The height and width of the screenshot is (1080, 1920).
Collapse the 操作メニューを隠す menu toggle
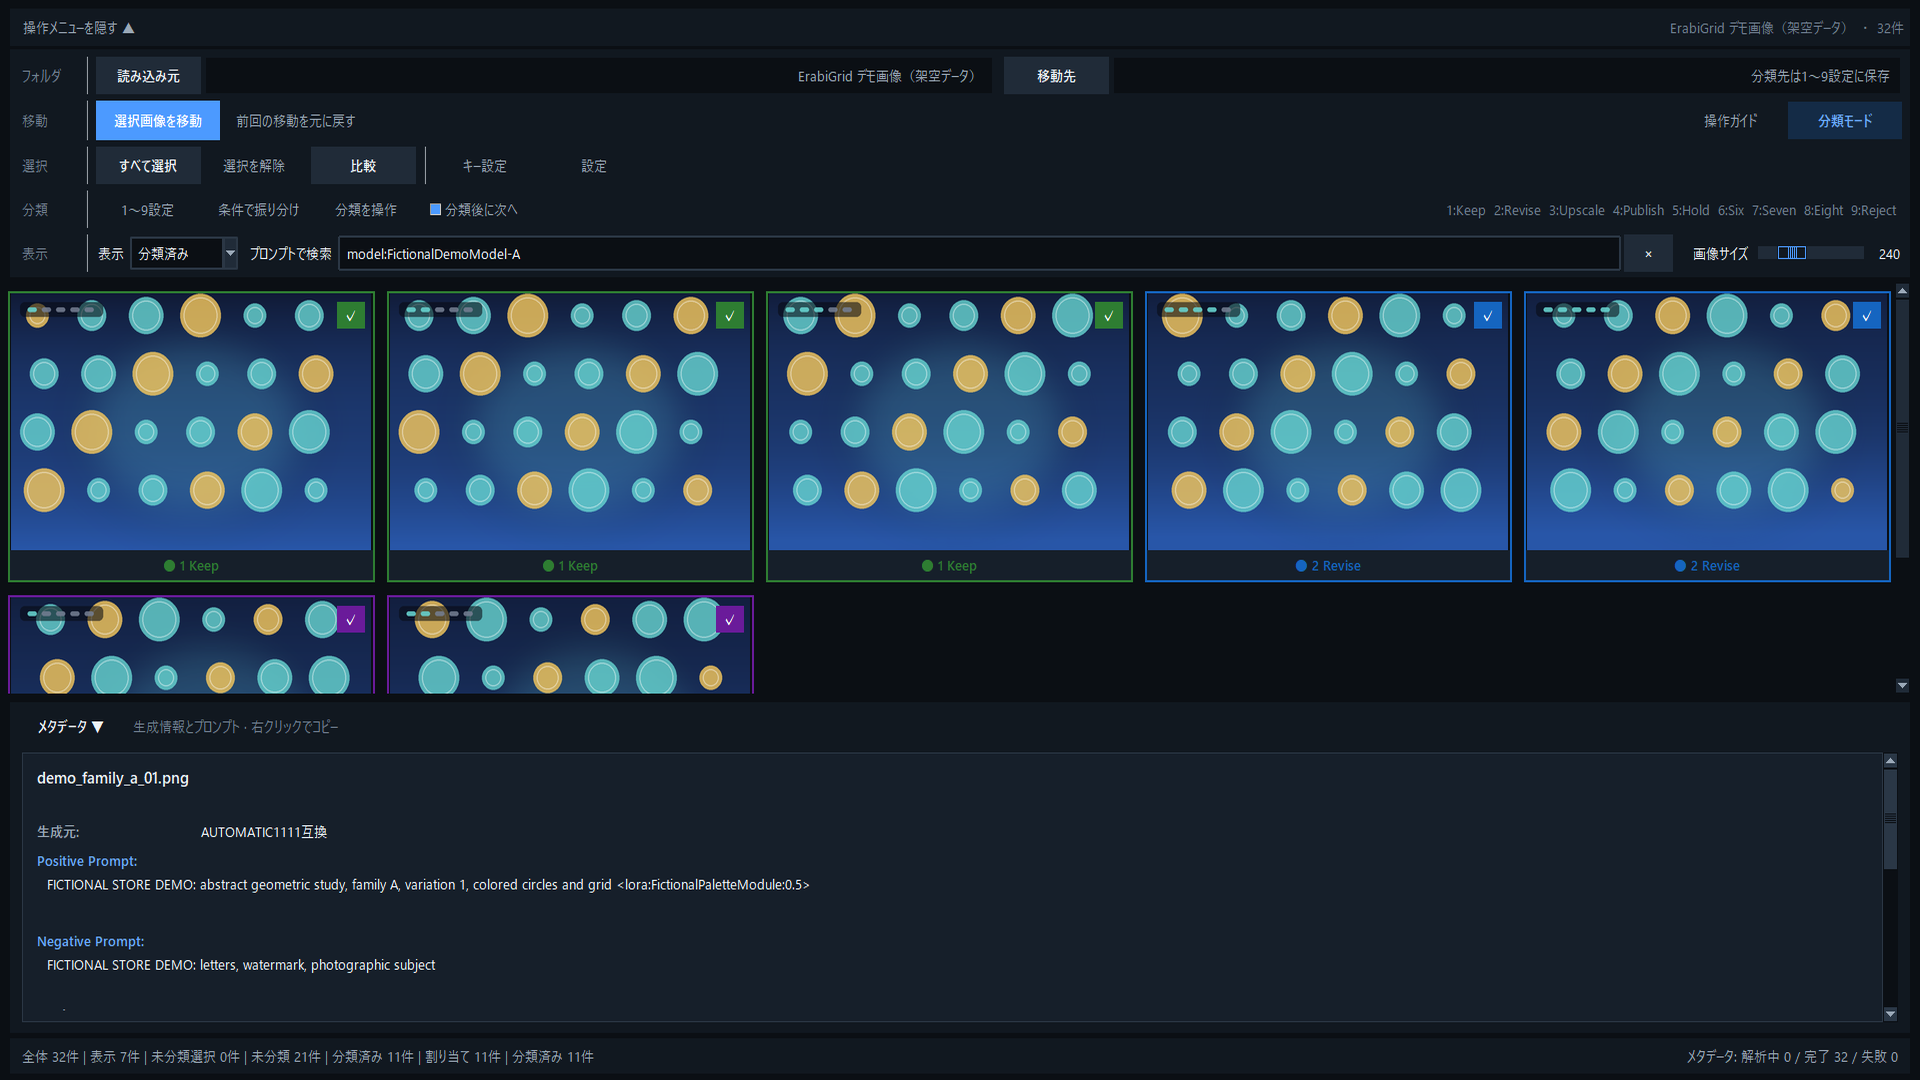[x=78, y=28]
